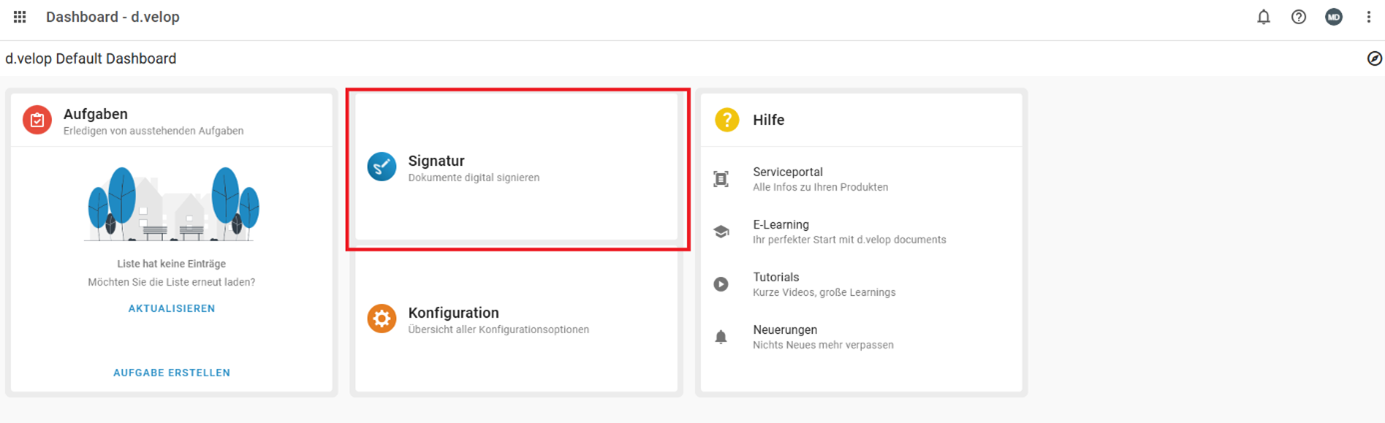Click AUFGABE ERSTELLEN
1385x423 pixels.
pos(172,373)
